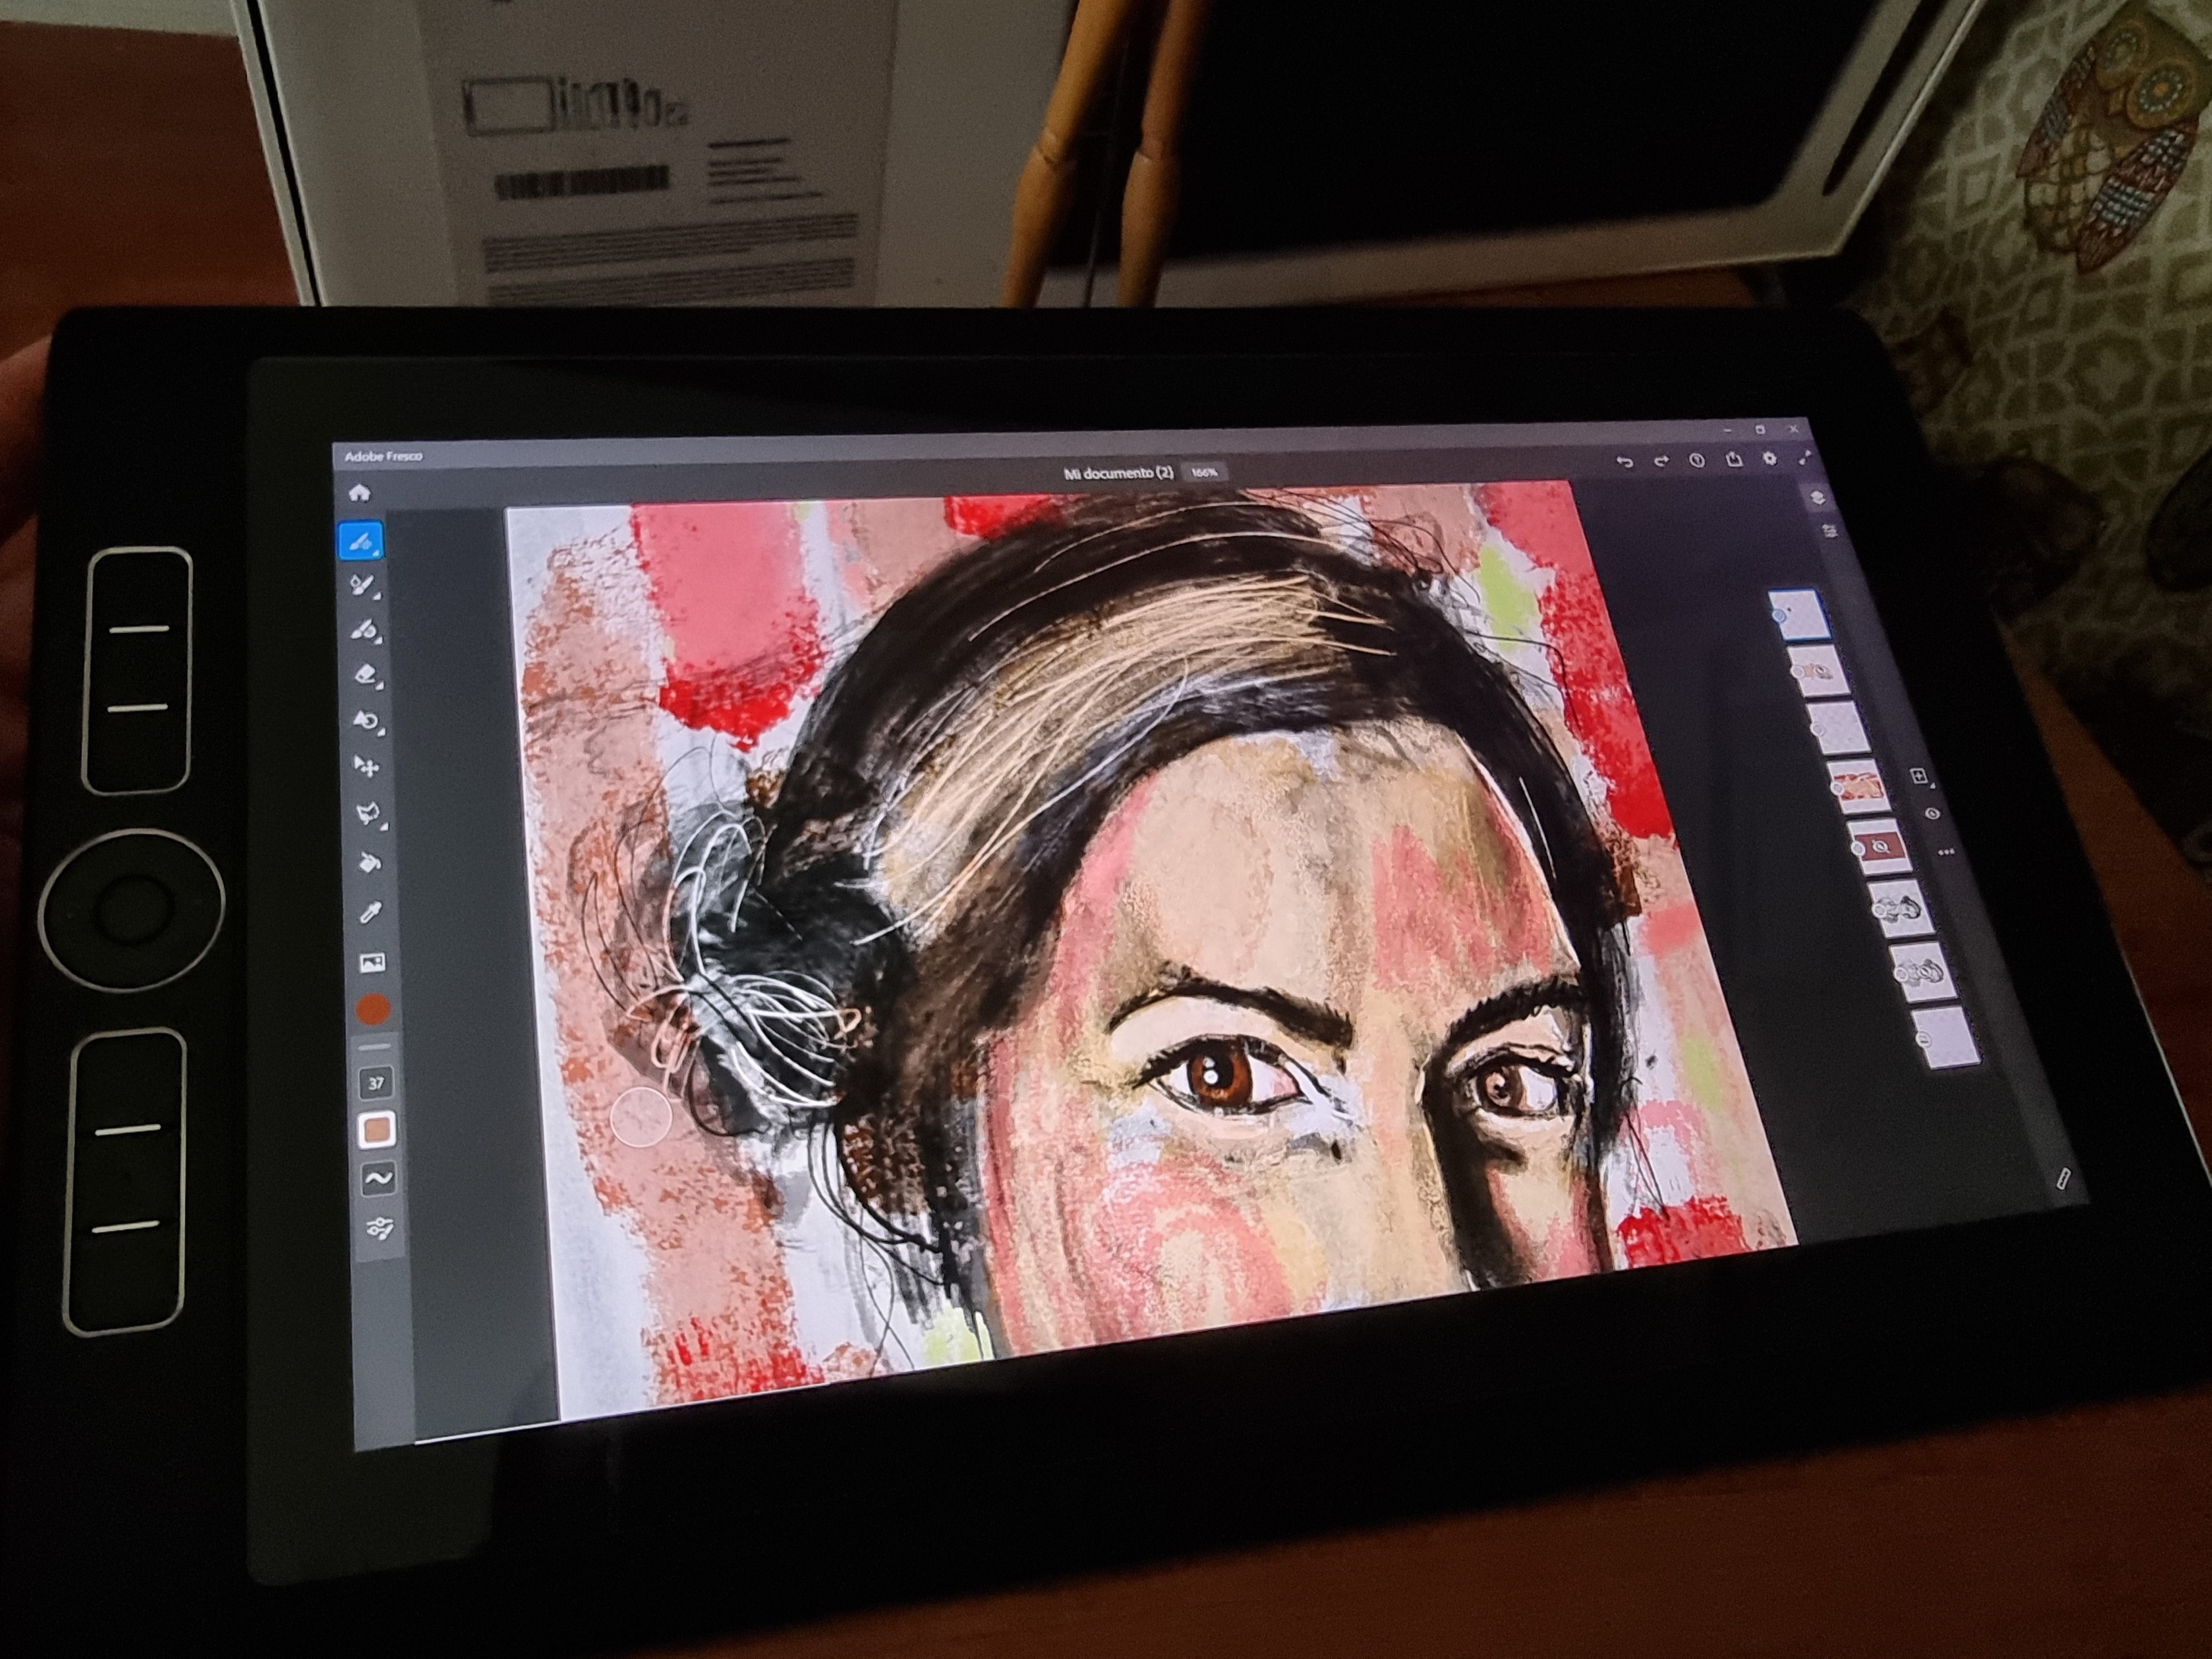Select the lower pencil portrait sketch layer

1924,972
